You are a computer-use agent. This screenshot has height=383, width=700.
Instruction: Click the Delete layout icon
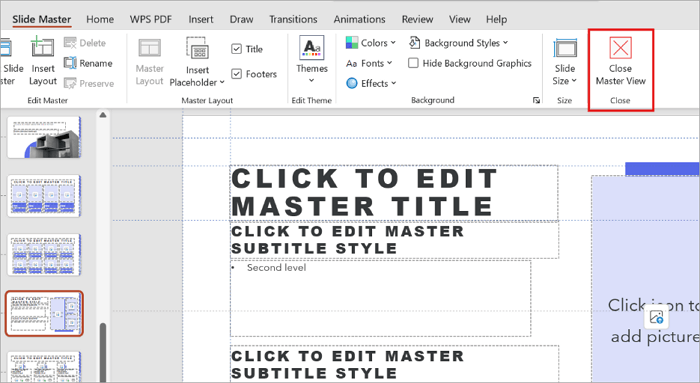[70, 43]
